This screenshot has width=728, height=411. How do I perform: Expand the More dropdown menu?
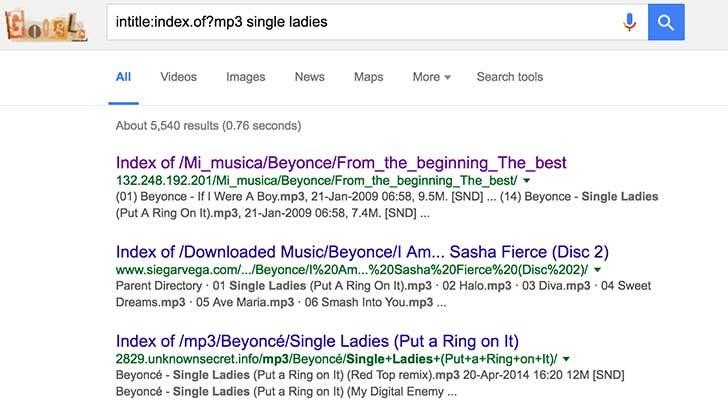tap(431, 77)
